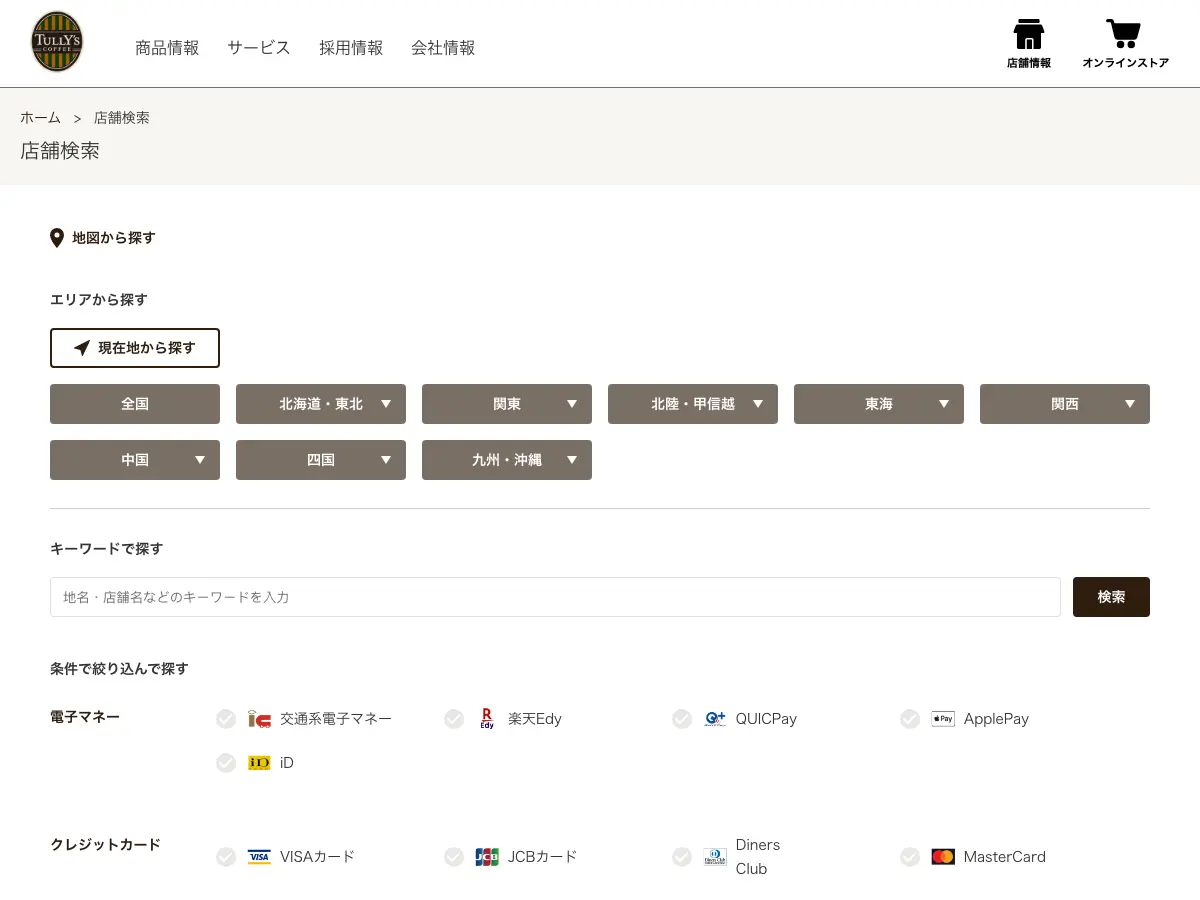Expand the 北陸・甲信越 area dropdown

click(693, 404)
